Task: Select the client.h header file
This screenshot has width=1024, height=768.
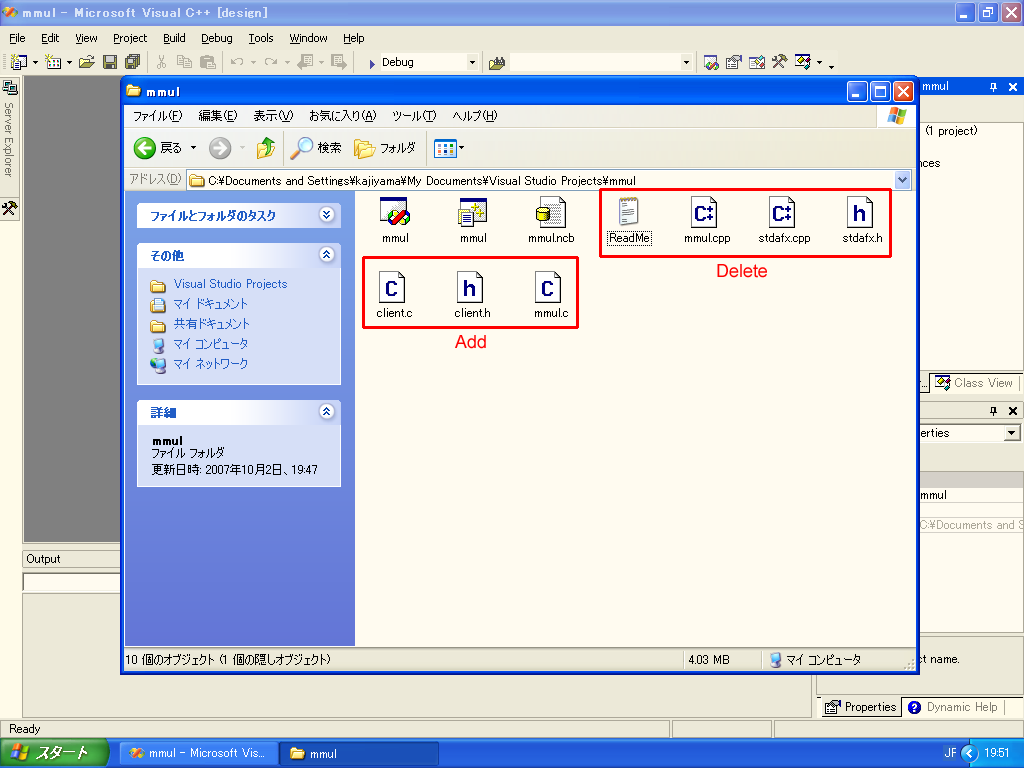Action: (472, 295)
